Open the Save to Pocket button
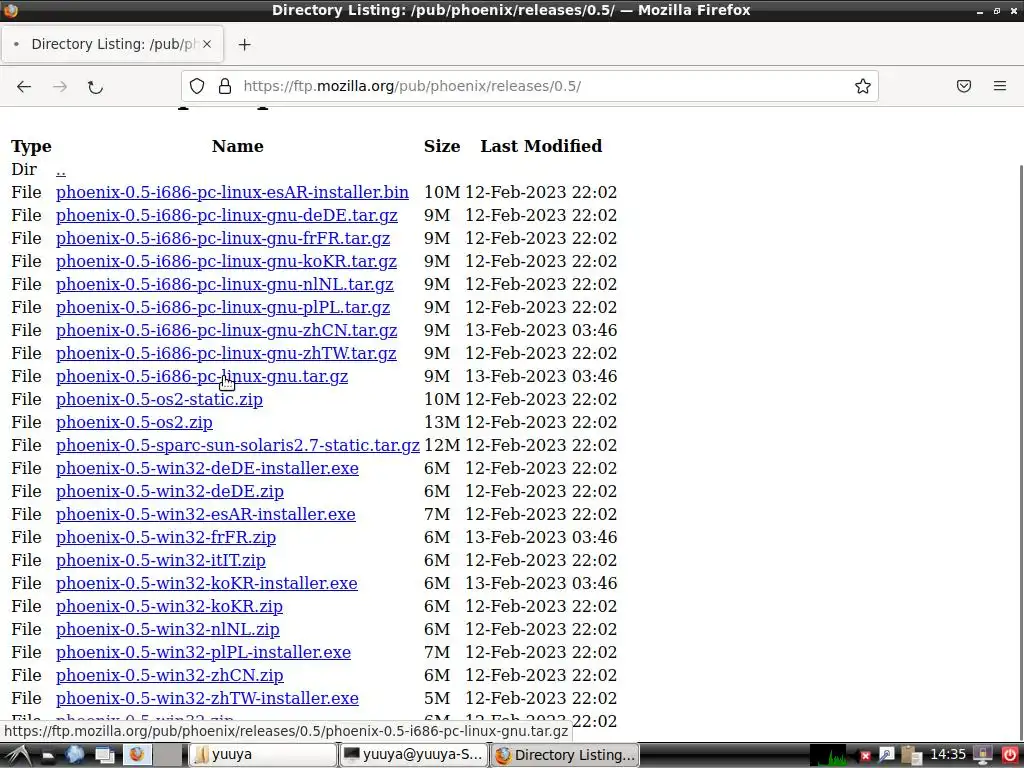1024x768 pixels. 964,86
